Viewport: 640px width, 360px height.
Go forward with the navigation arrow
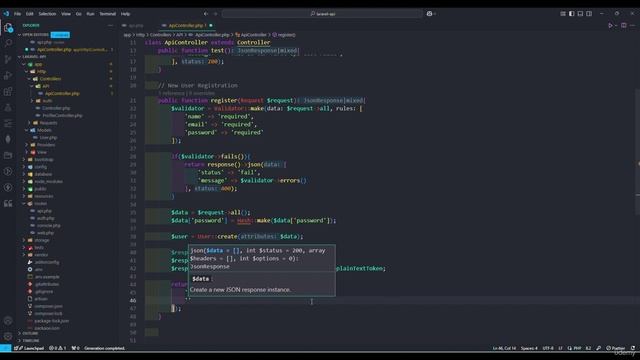pyautogui.click(x=216, y=13)
